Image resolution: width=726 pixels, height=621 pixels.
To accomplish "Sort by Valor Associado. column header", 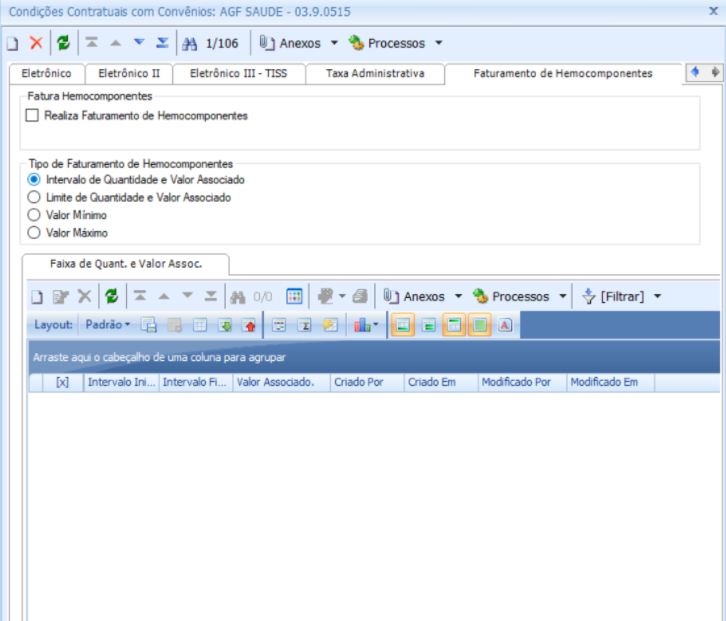I will [281, 383].
